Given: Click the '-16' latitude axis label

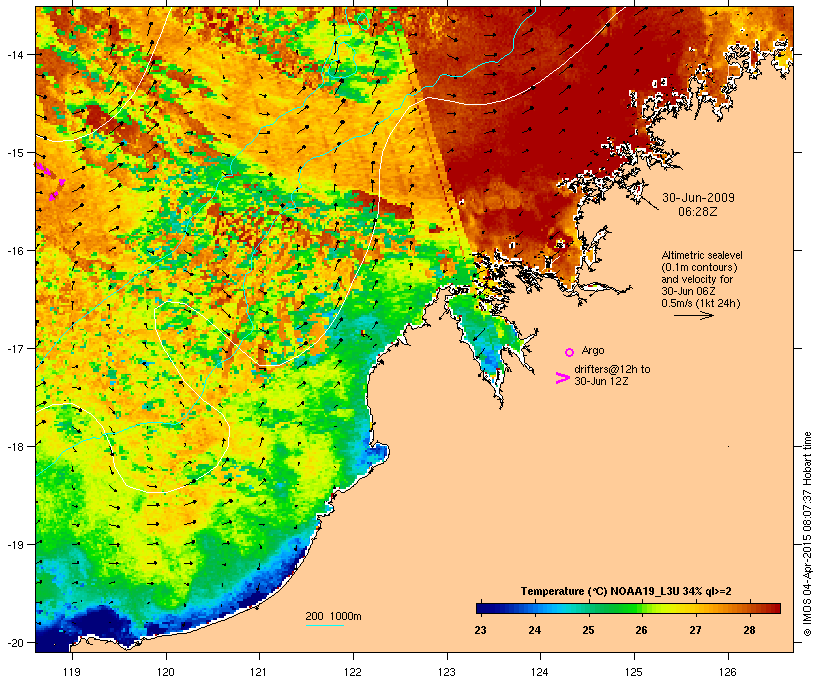Looking at the screenshot, I should 15,251.
